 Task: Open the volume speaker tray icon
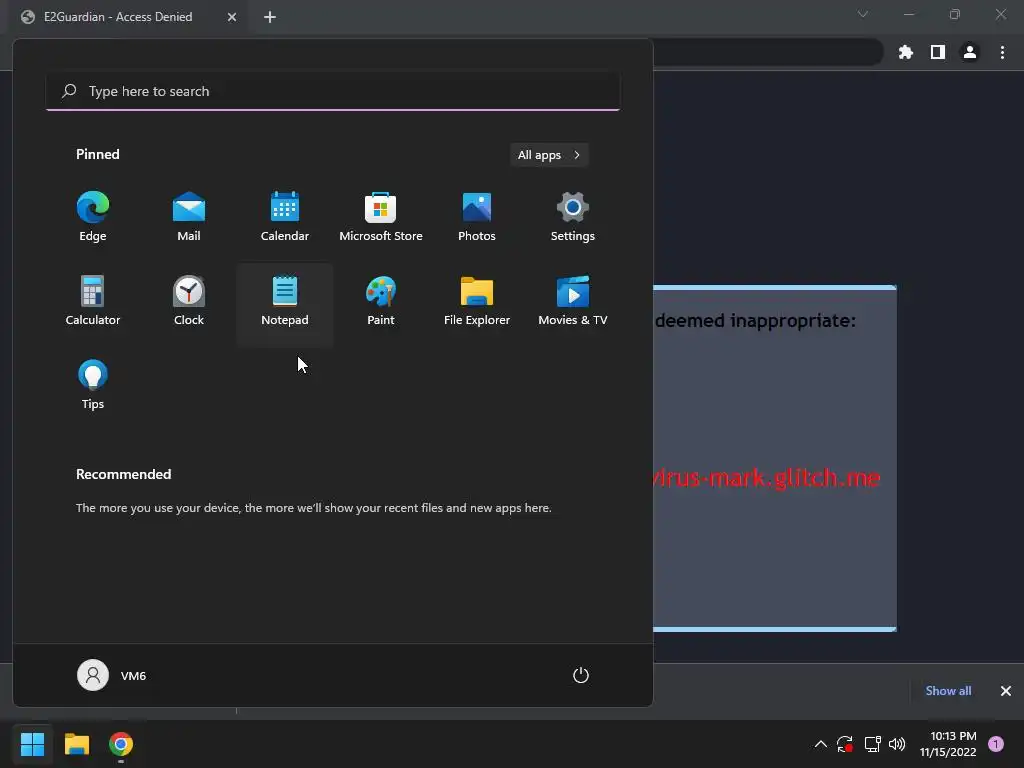click(x=897, y=744)
